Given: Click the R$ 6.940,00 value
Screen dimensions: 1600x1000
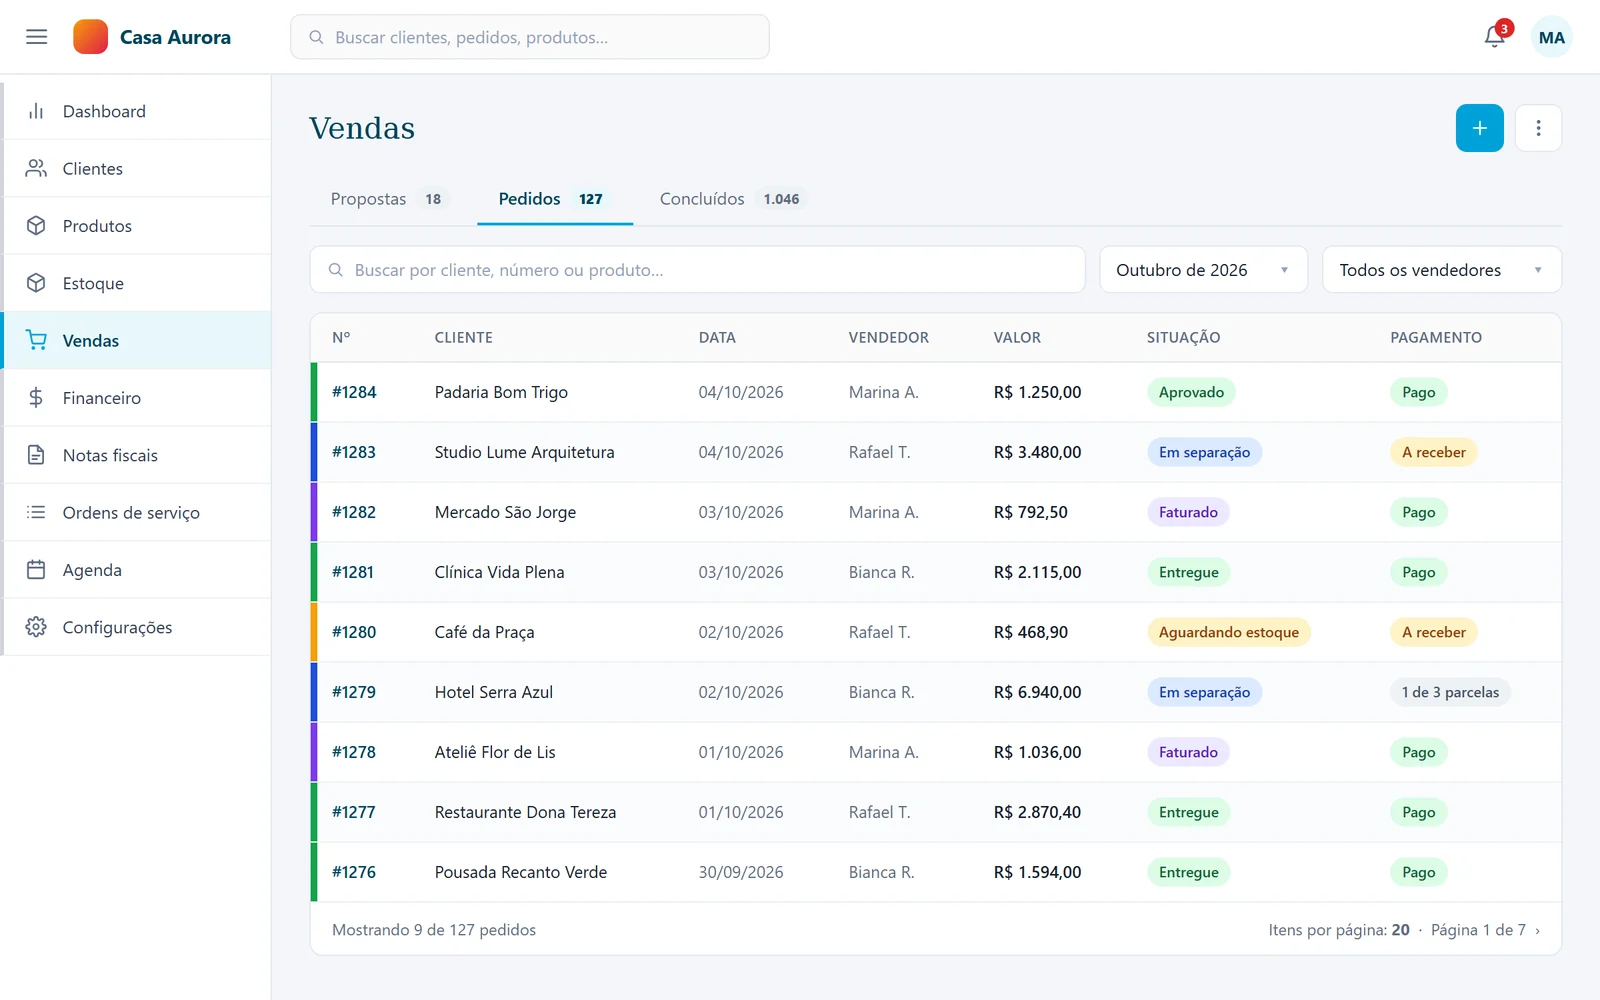Looking at the screenshot, I should coord(1037,692).
